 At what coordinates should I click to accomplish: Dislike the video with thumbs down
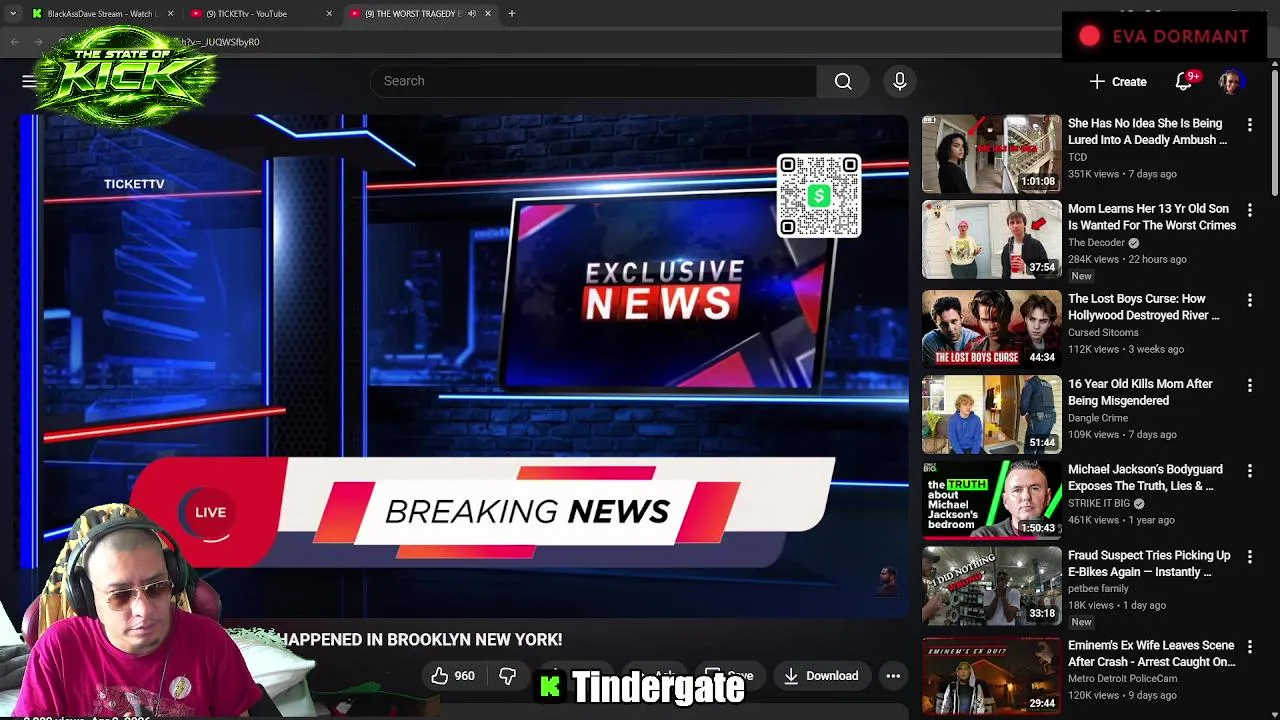pyautogui.click(x=507, y=676)
